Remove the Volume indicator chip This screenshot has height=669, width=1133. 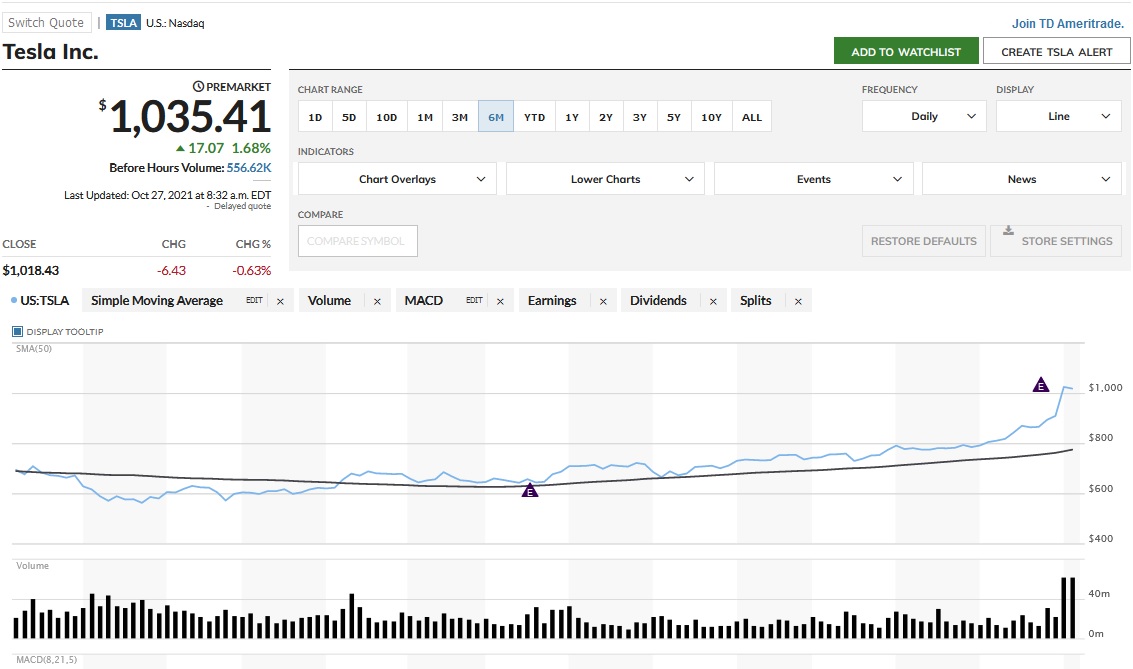click(377, 301)
